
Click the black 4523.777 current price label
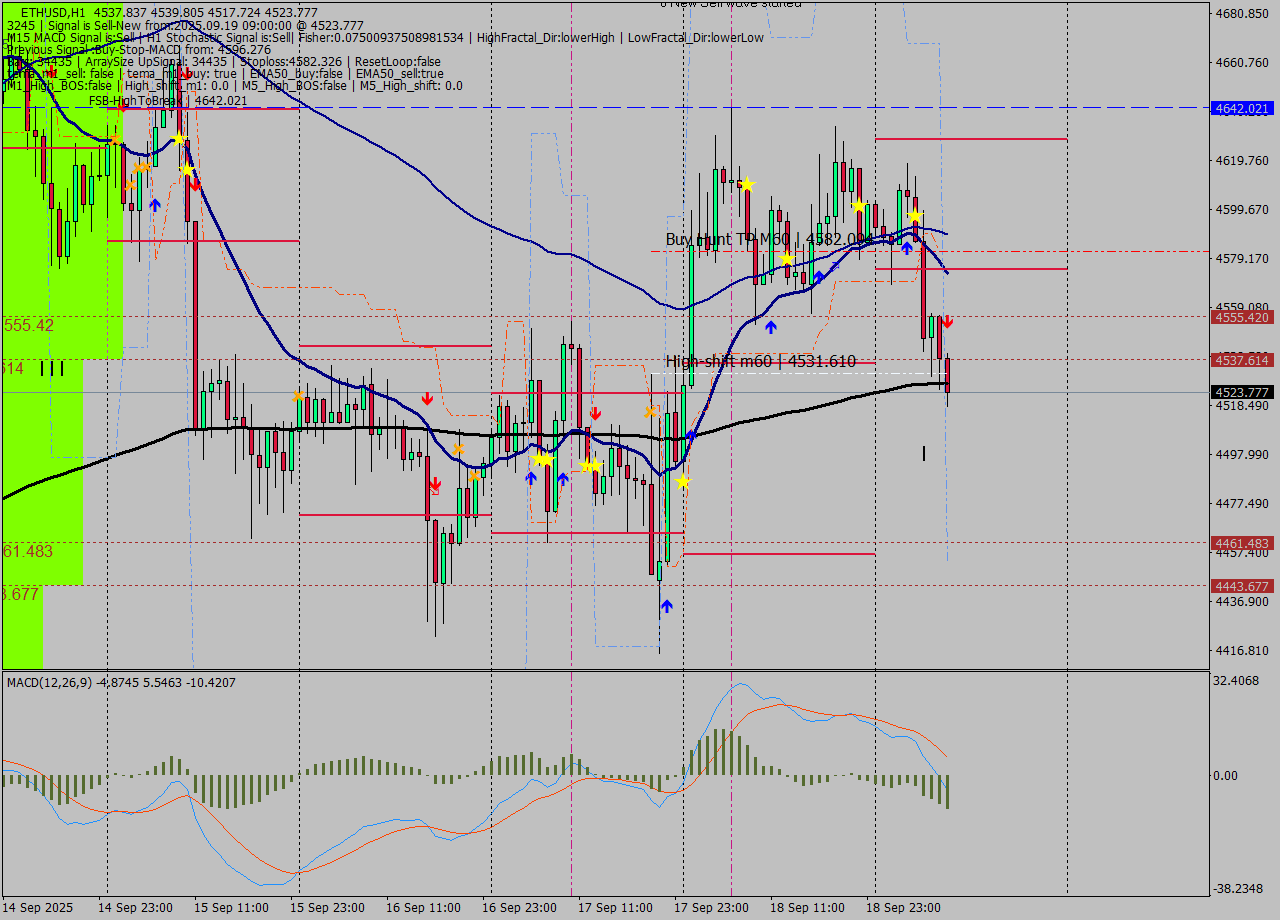click(x=1241, y=392)
